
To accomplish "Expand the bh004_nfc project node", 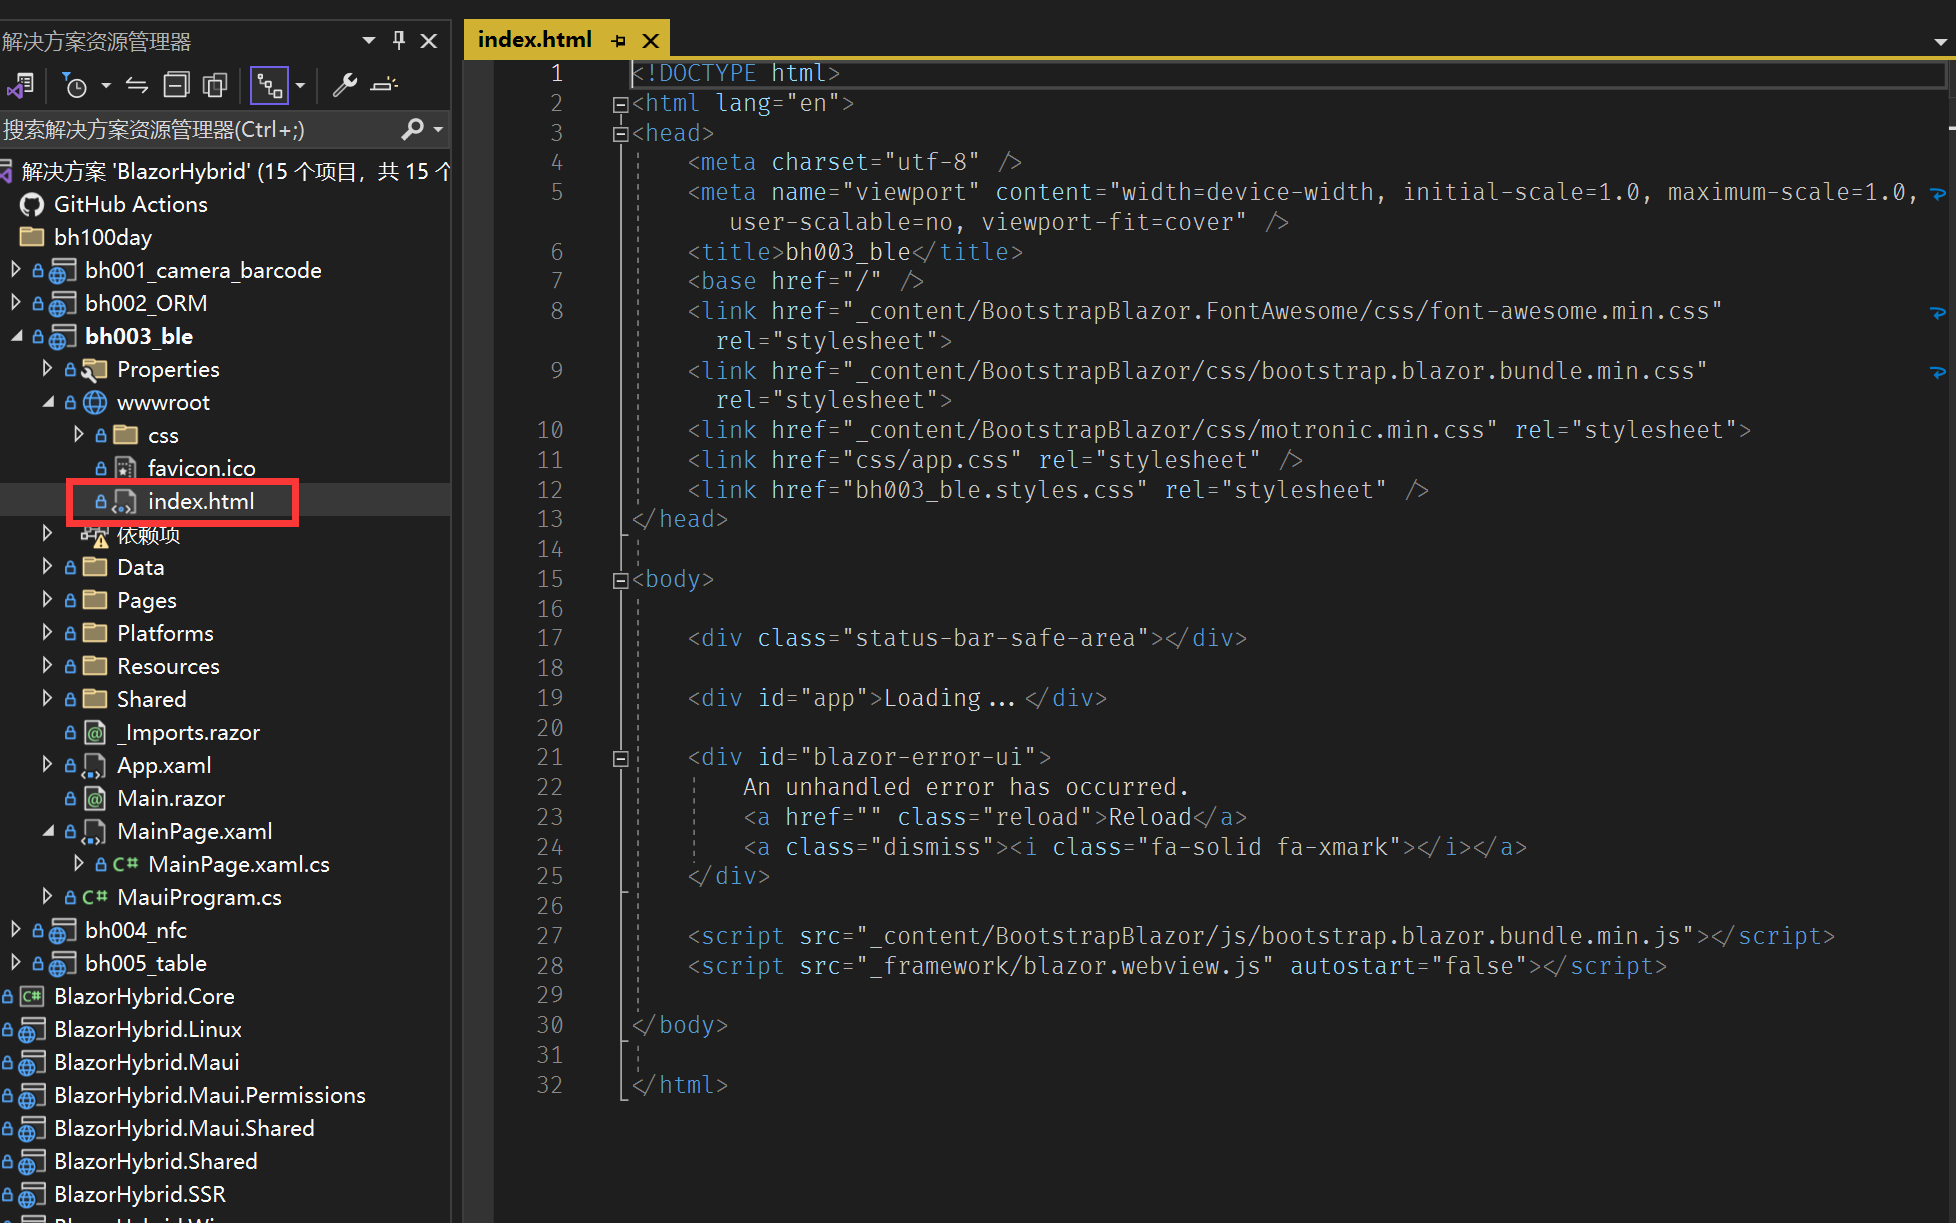I will 15,930.
